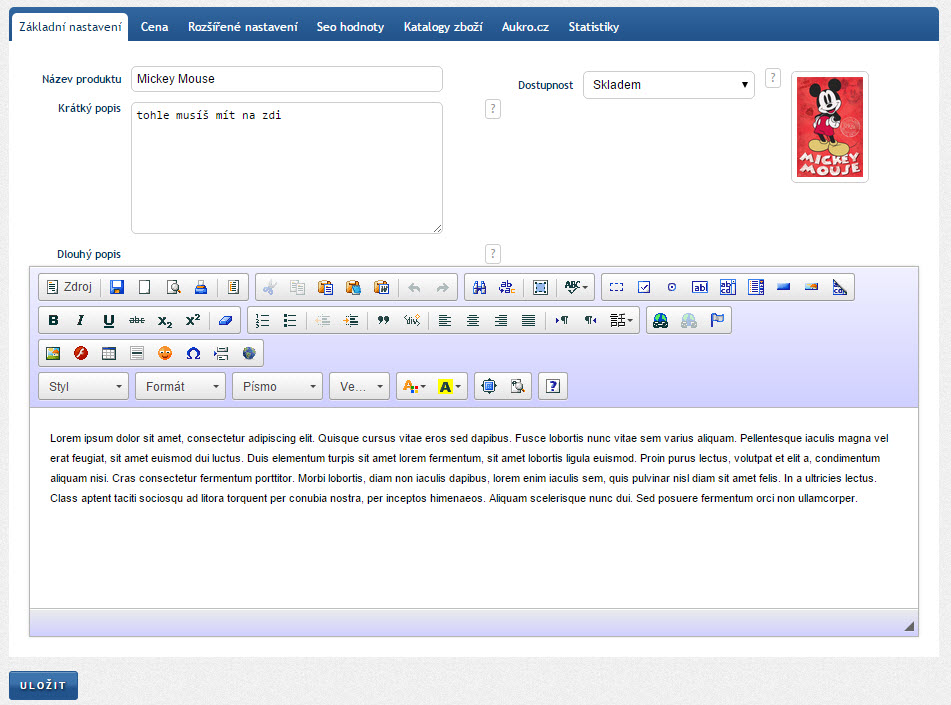This screenshot has width=951, height=705.
Task: Click the insert link globe icon
Action: click(x=660, y=321)
